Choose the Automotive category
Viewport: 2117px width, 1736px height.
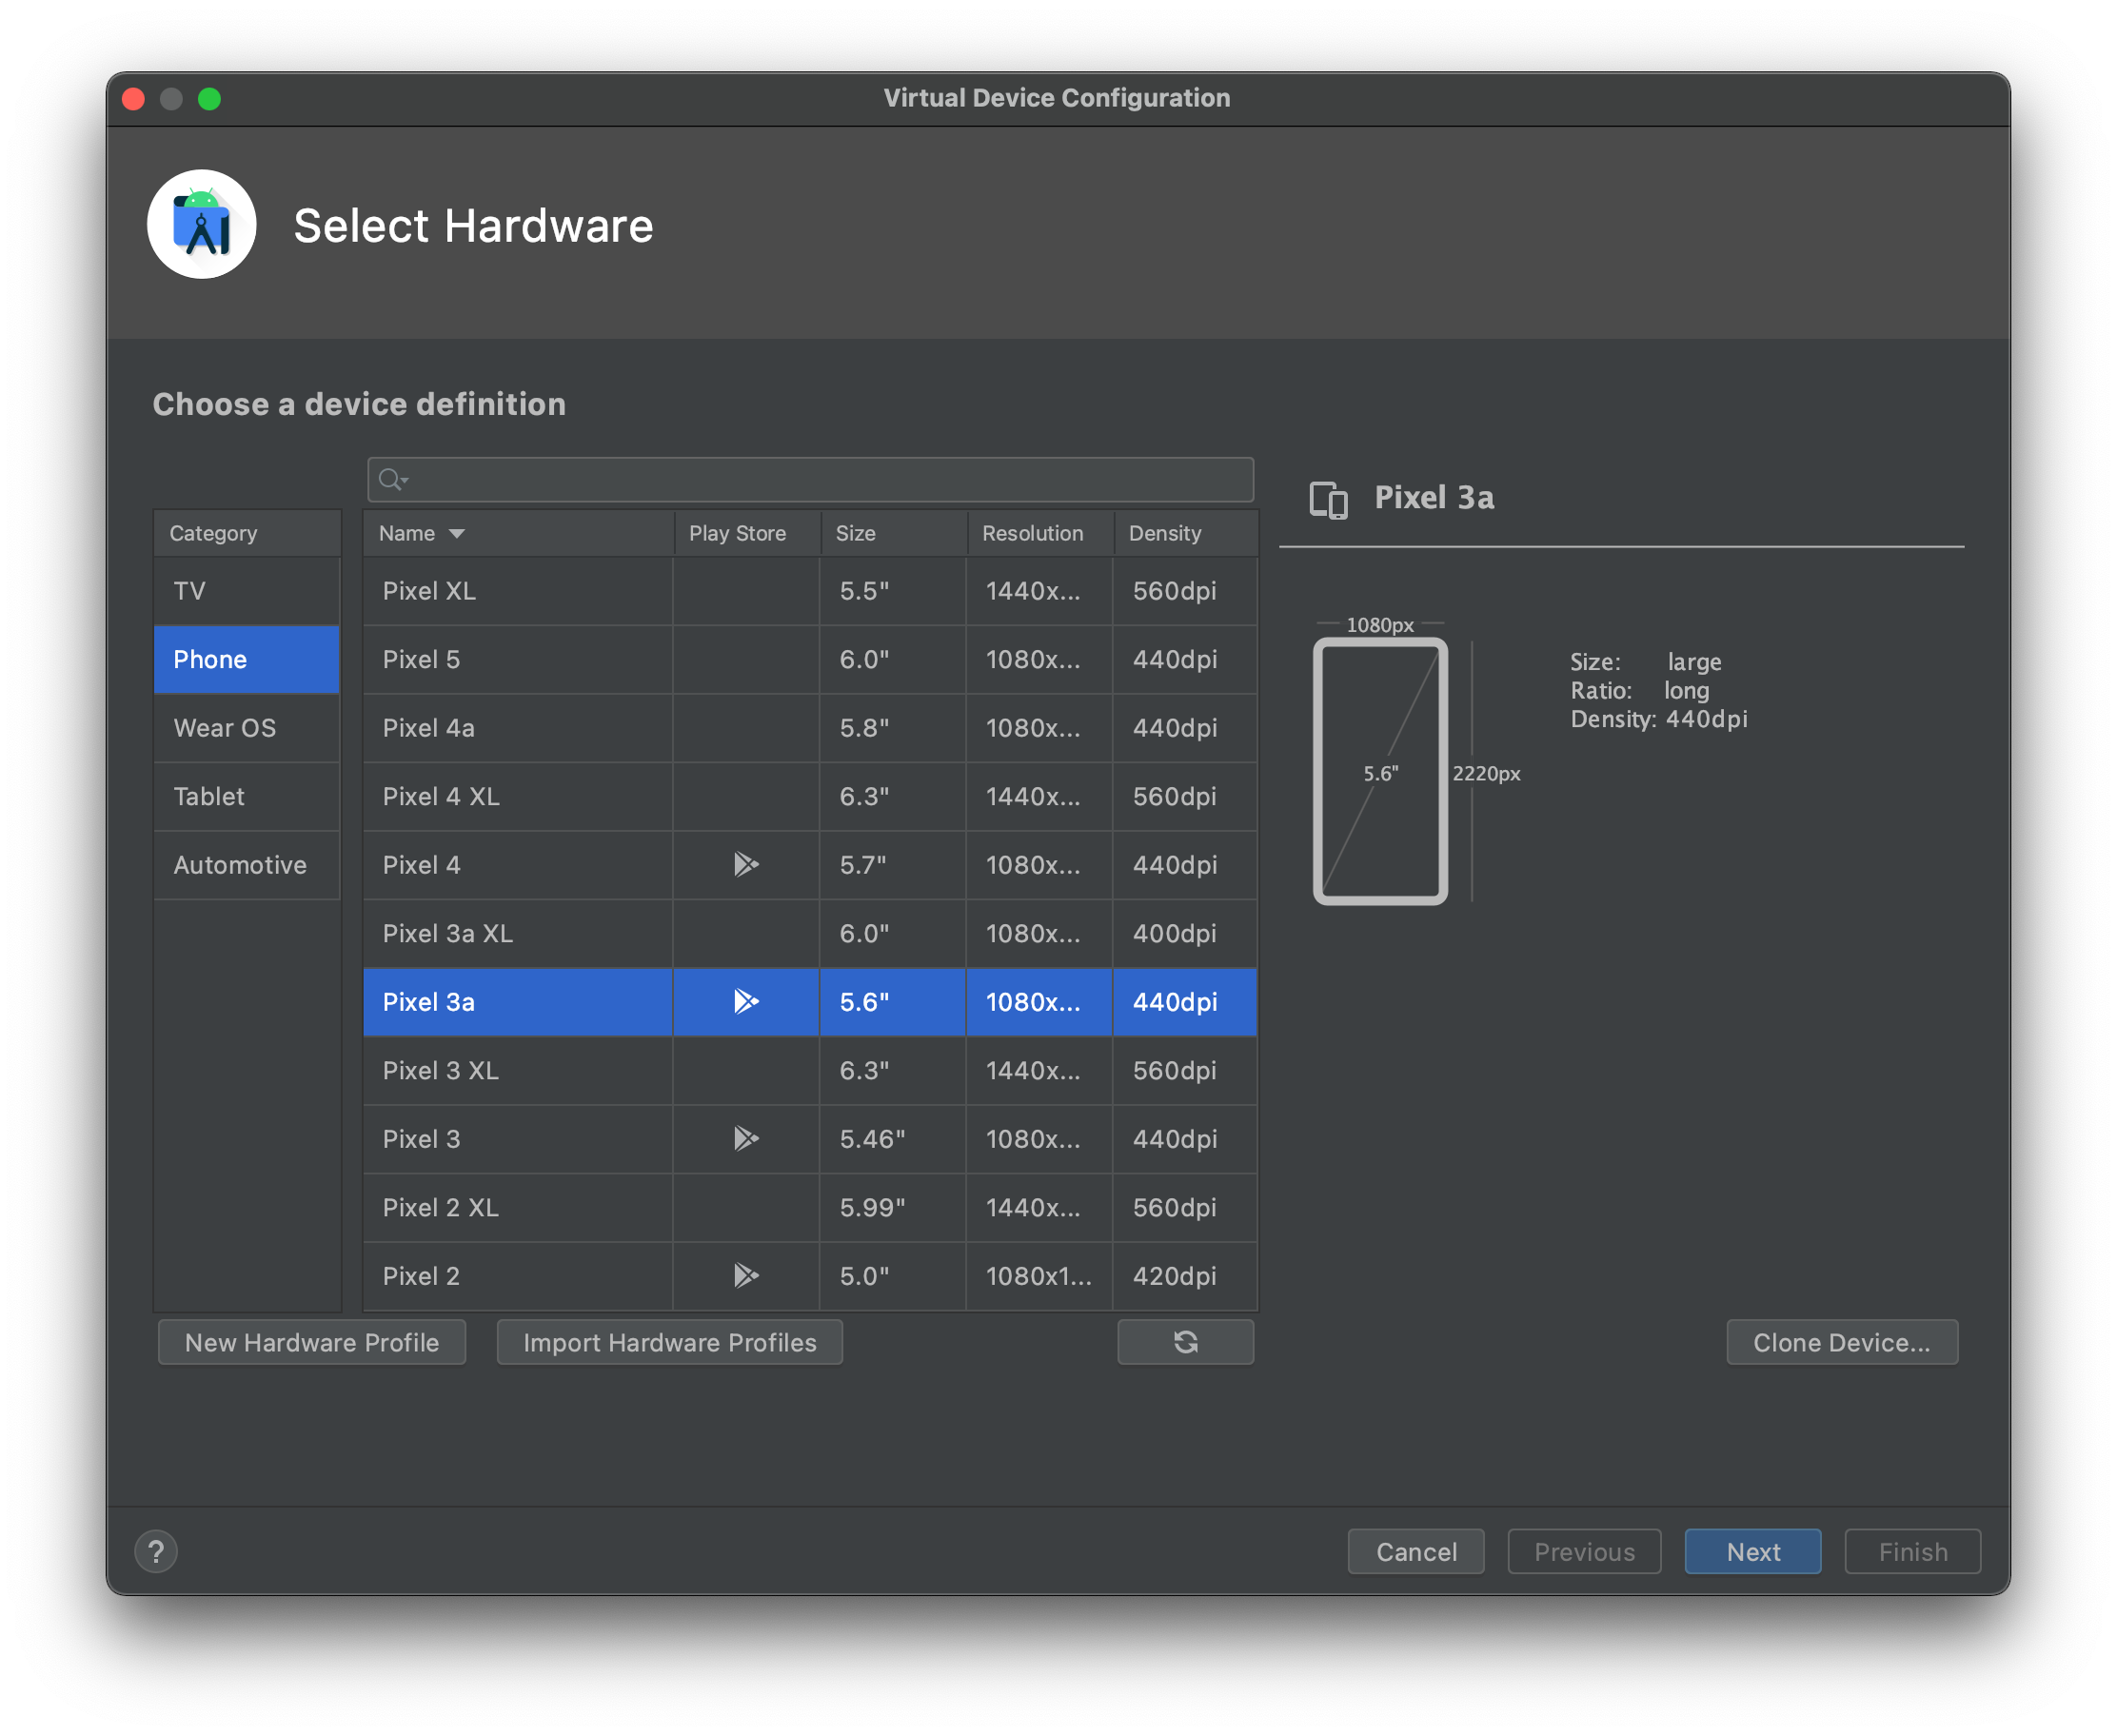(240, 865)
